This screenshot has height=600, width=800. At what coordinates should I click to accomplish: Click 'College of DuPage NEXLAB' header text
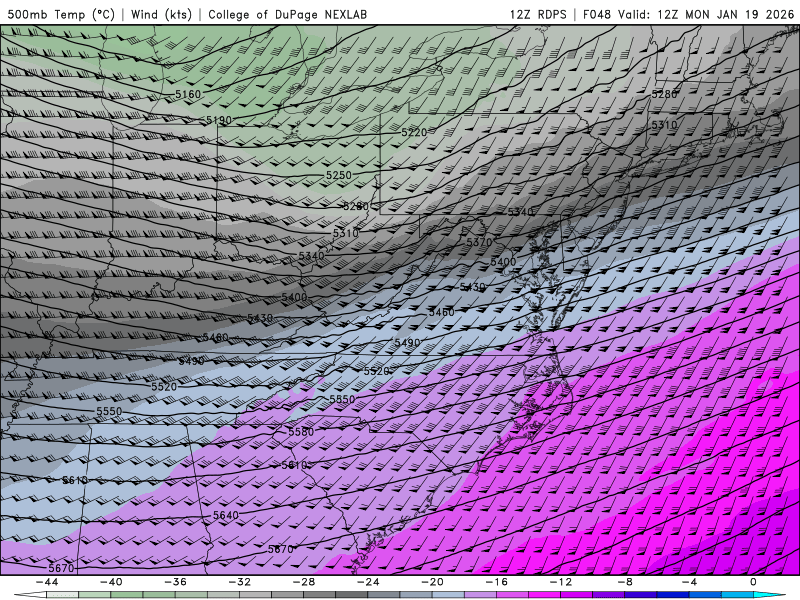point(287,14)
